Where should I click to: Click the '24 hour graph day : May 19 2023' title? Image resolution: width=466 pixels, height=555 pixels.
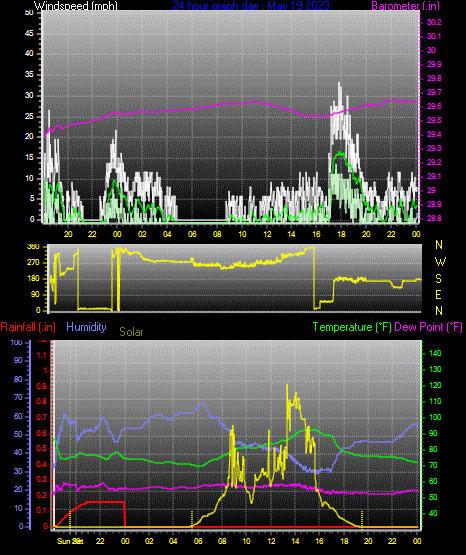click(x=251, y=5)
